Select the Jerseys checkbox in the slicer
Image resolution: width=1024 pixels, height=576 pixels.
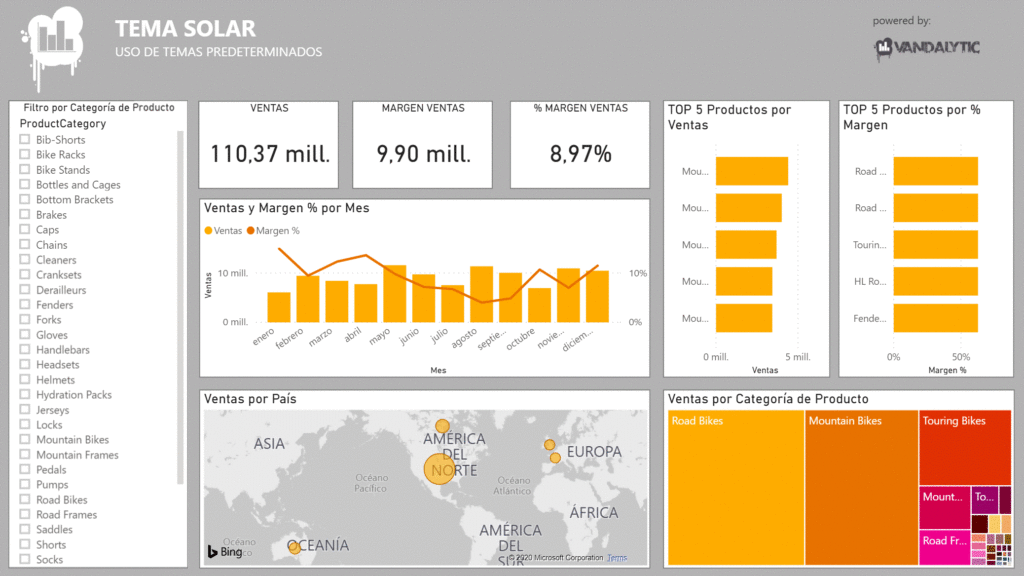tap(25, 409)
